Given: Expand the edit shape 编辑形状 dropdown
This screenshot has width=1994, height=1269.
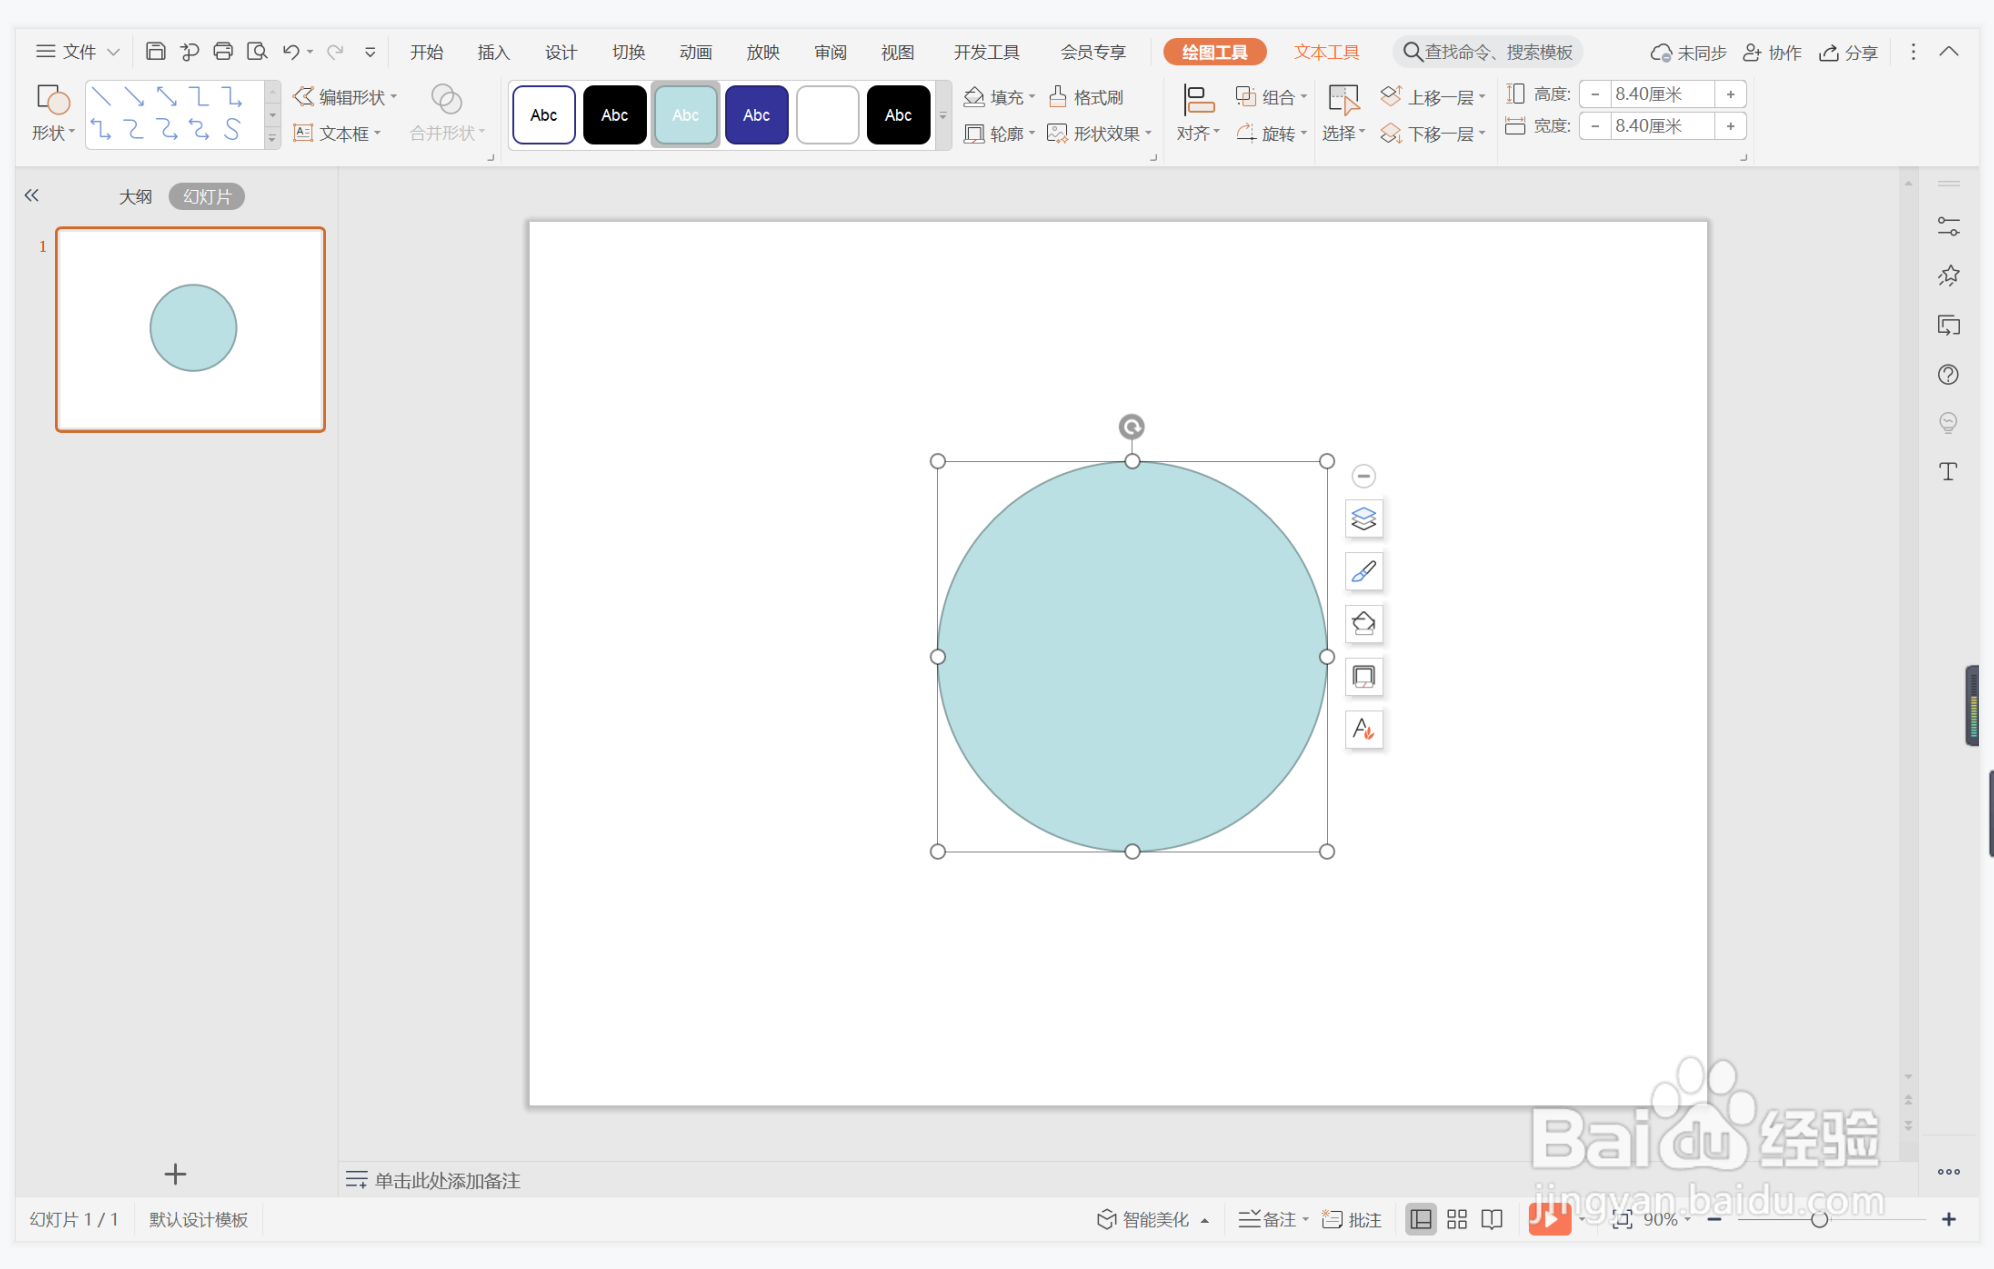Looking at the screenshot, I should (345, 97).
